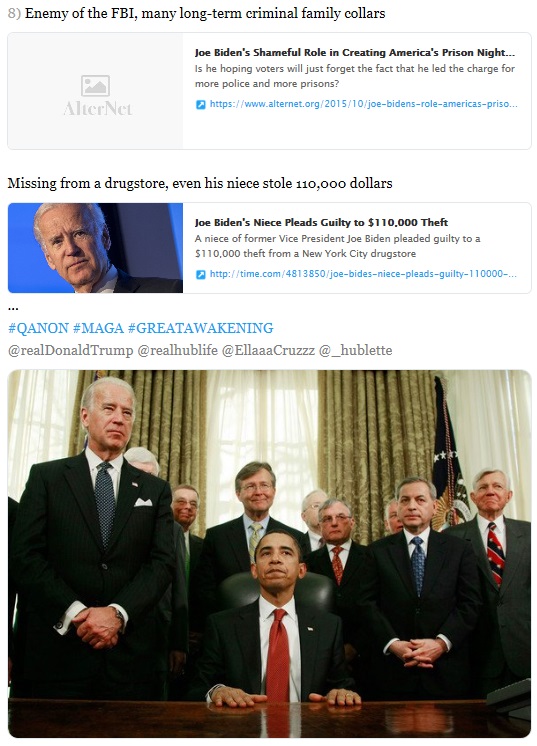This screenshot has width=537, height=746.
Task: Open the @_hublette mention
Action: [355, 351]
